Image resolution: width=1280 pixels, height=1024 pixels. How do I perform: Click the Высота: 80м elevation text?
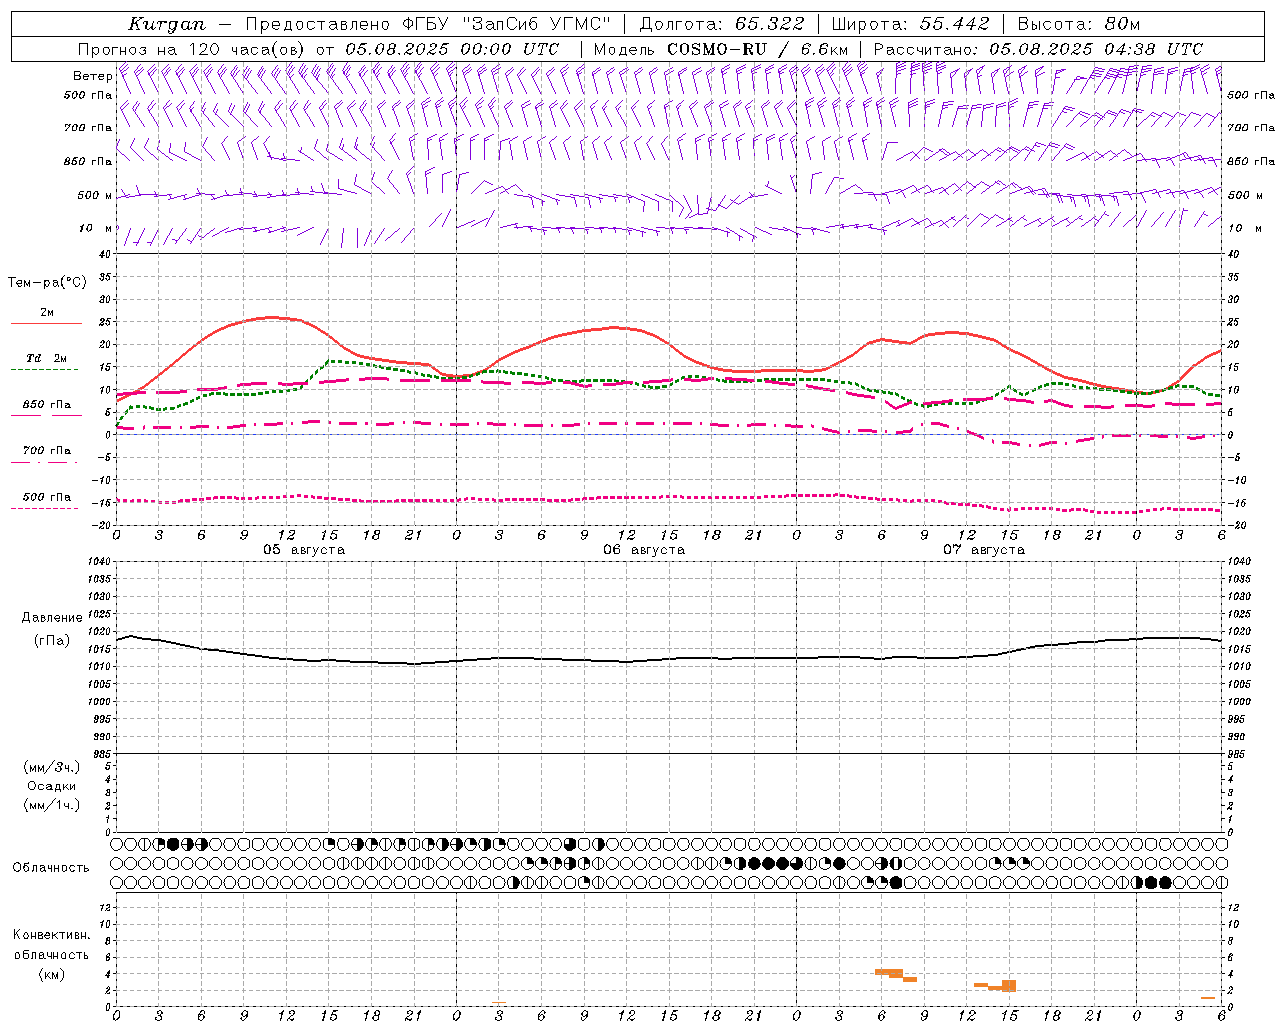coord(1079,24)
